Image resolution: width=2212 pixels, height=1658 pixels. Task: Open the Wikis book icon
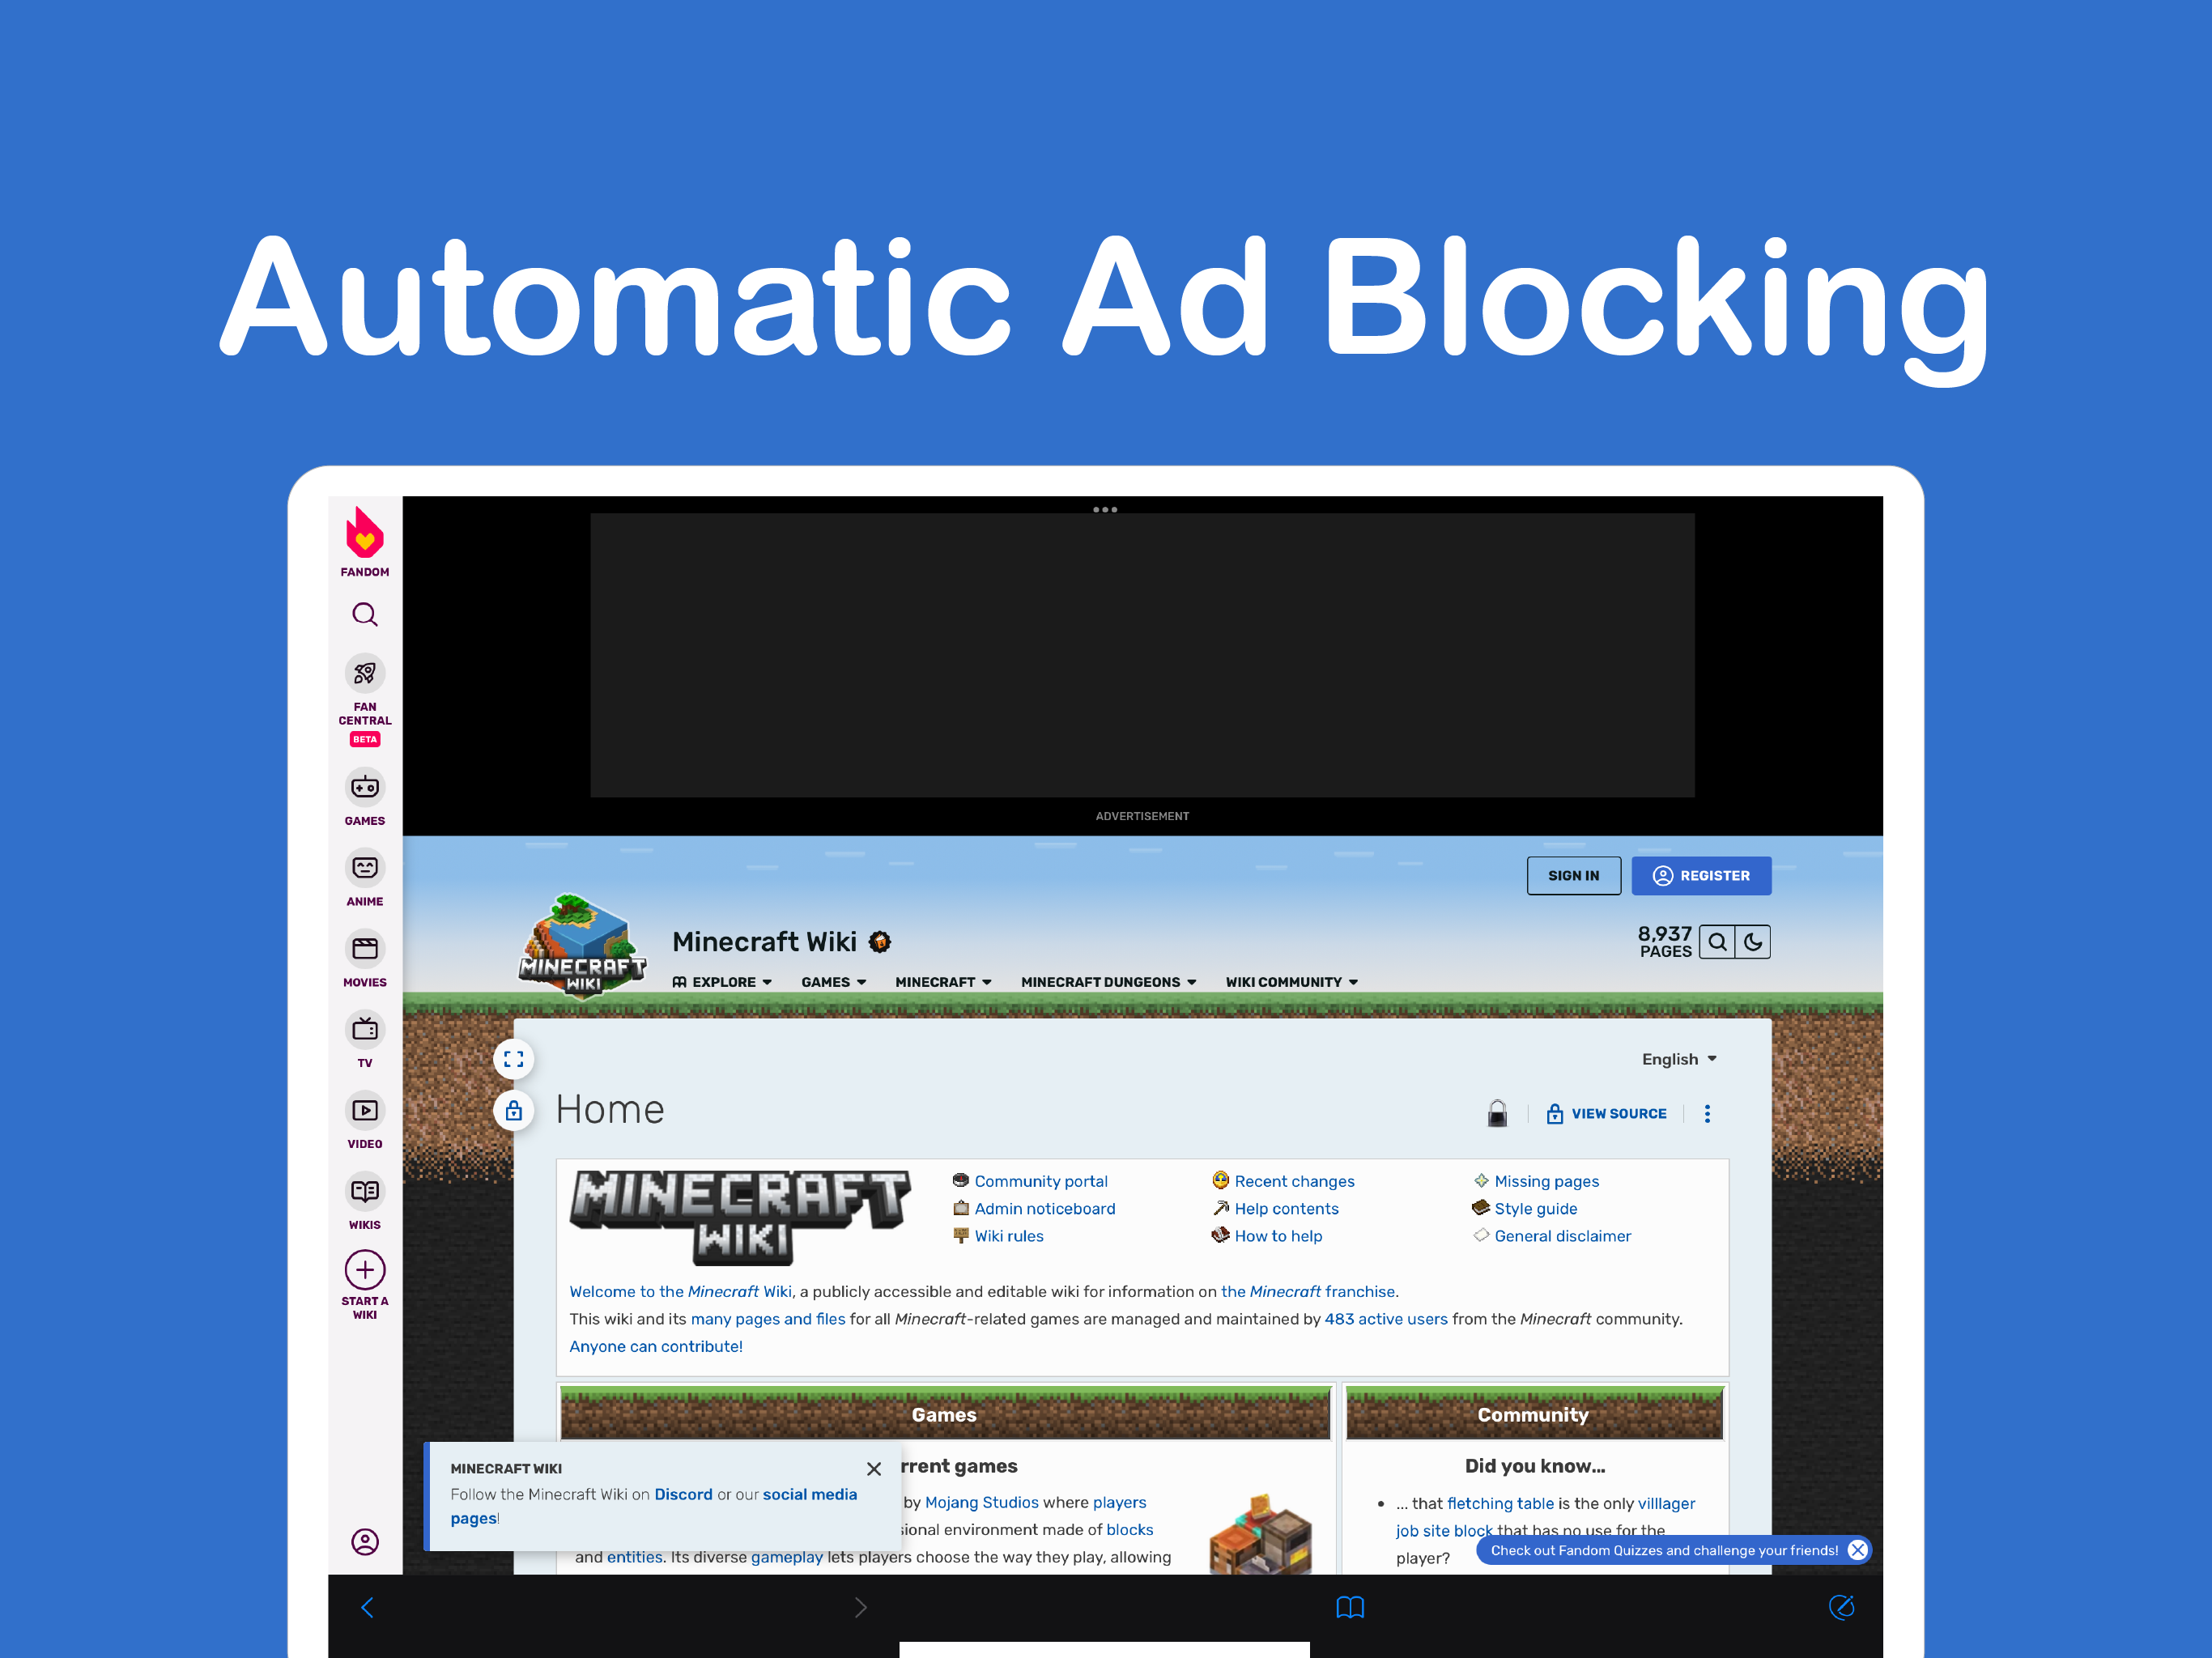pos(365,1191)
